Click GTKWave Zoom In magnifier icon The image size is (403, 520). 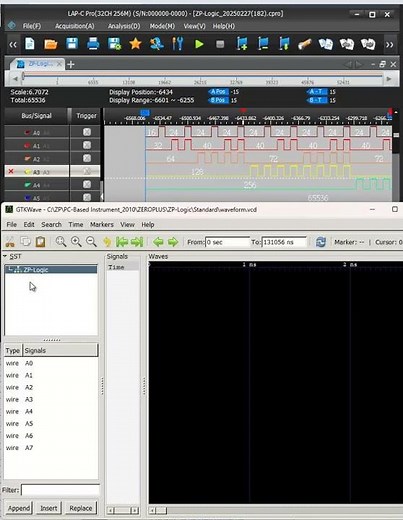(76, 242)
